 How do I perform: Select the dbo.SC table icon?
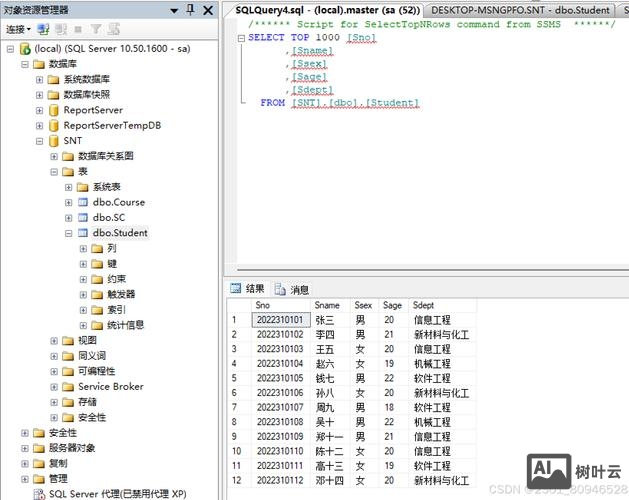tap(83, 217)
